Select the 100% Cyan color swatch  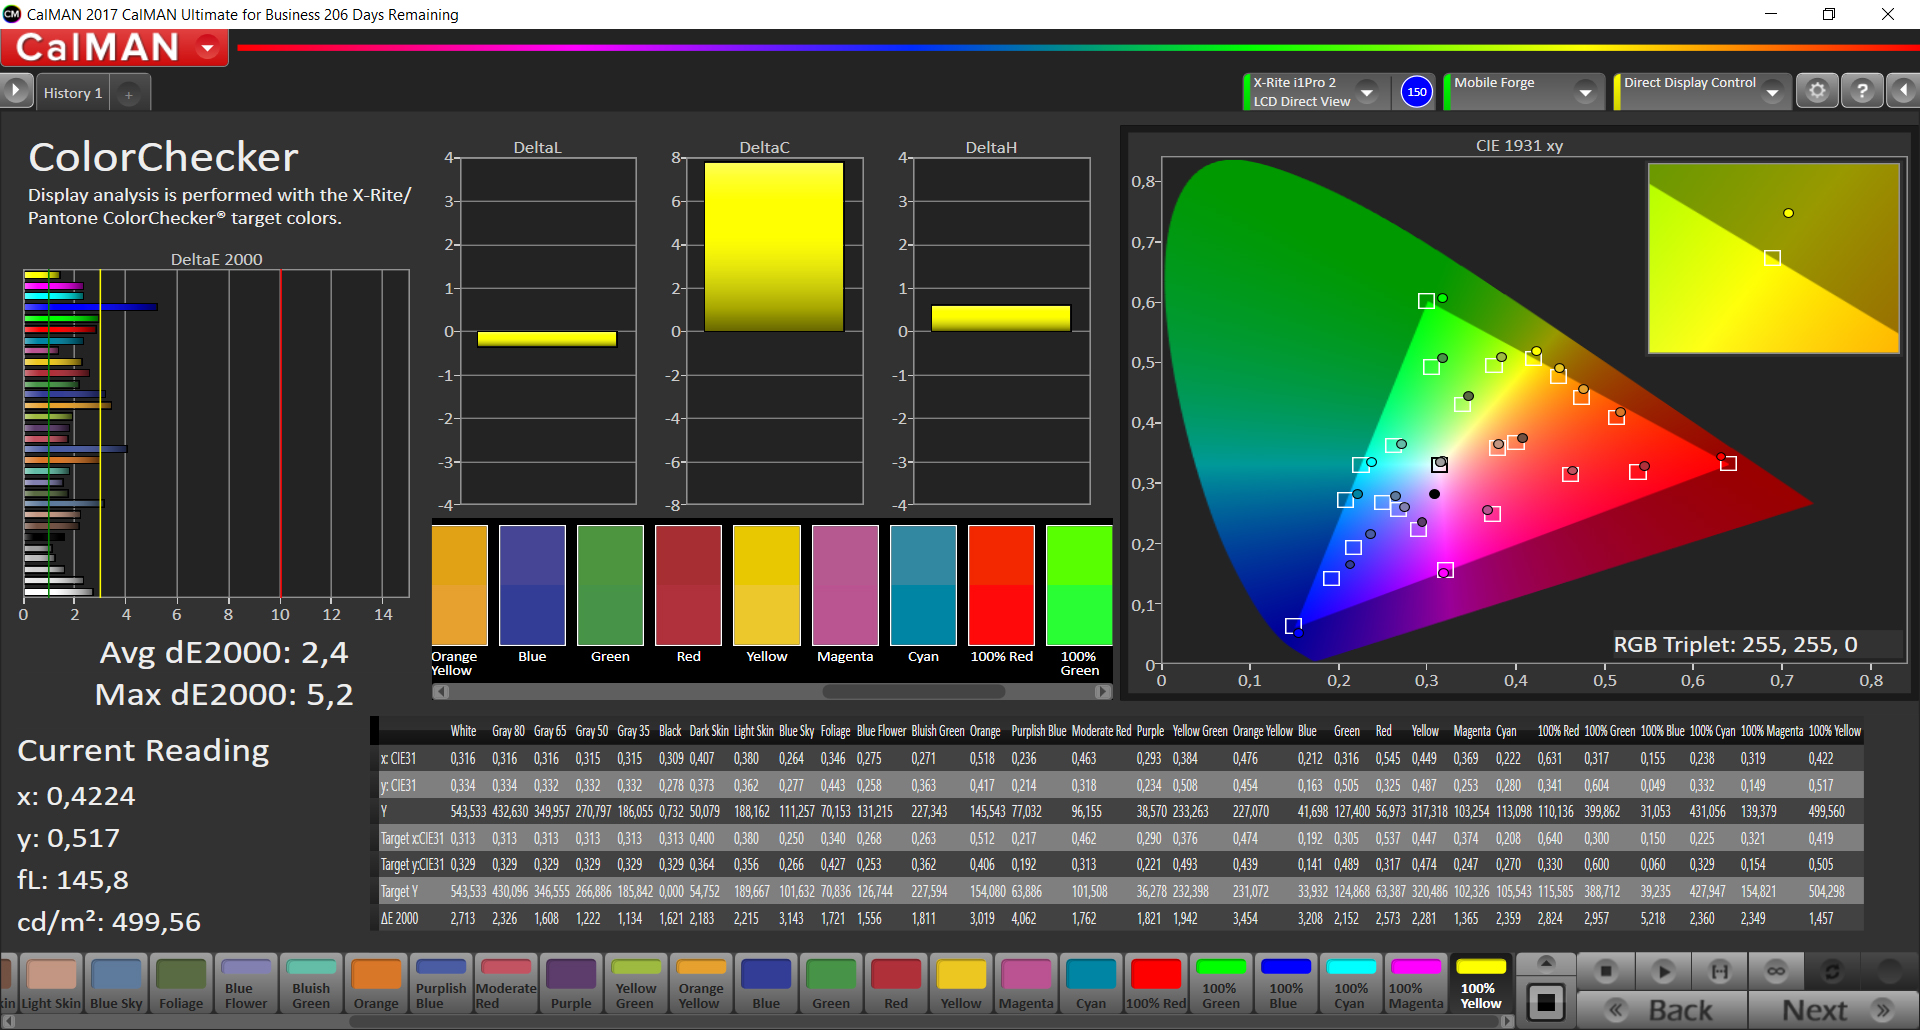pyautogui.click(x=1350, y=983)
